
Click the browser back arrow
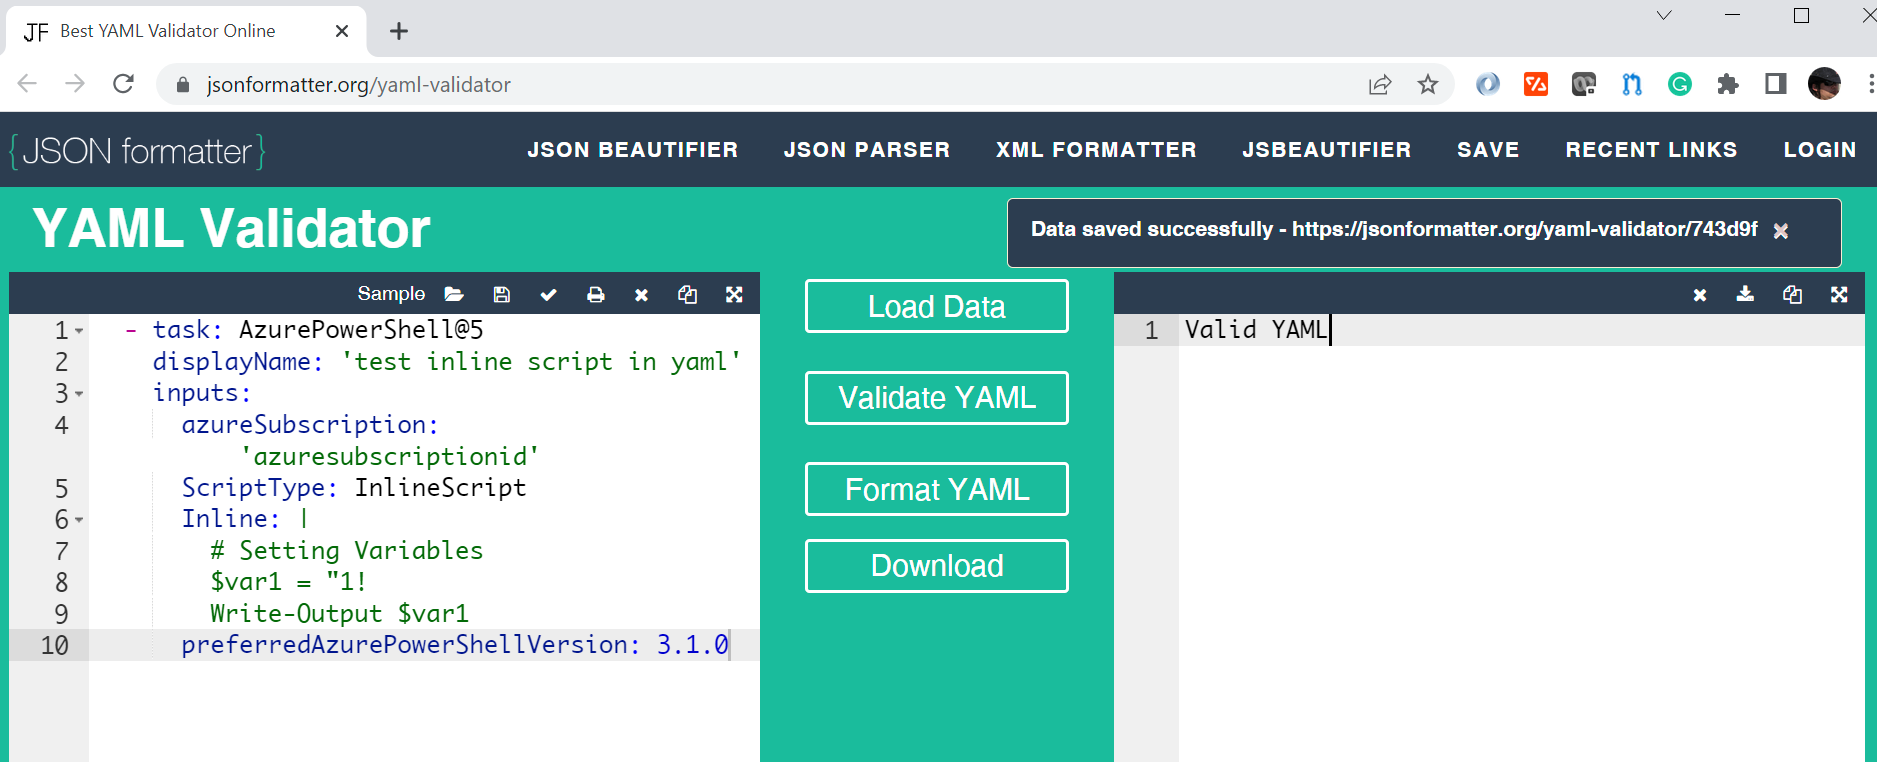27,83
